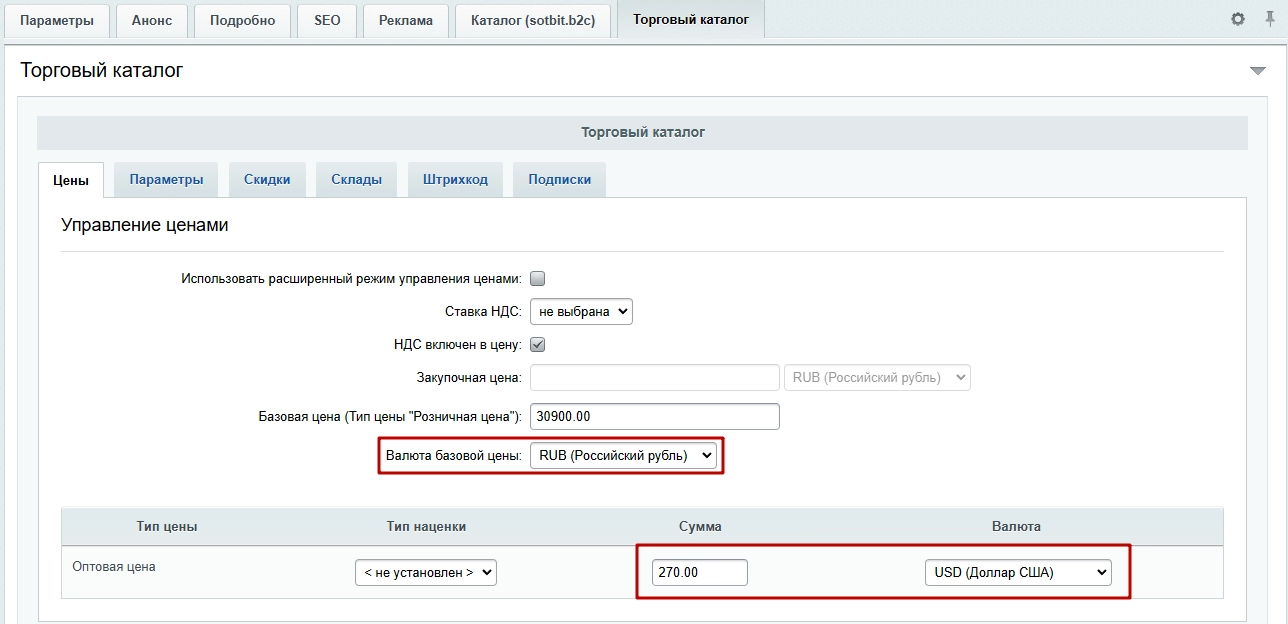This screenshot has height=624, width=1288.
Task: Open the Штрихкод tab
Action: (x=455, y=179)
